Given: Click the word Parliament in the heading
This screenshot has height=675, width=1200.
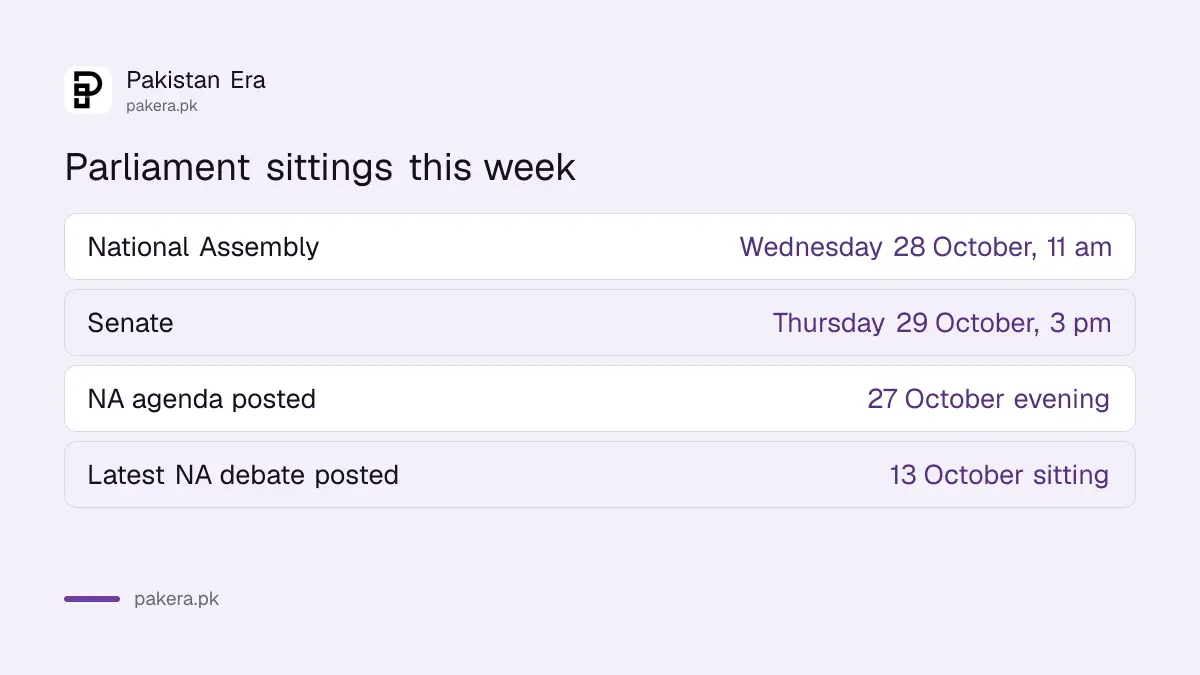Looking at the screenshot, I should pos(158,167).
